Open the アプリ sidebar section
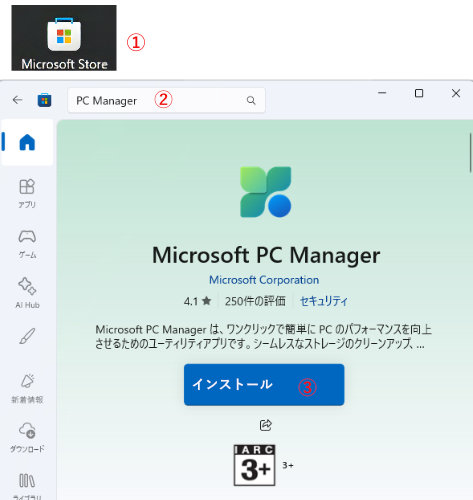 point(27,193)
